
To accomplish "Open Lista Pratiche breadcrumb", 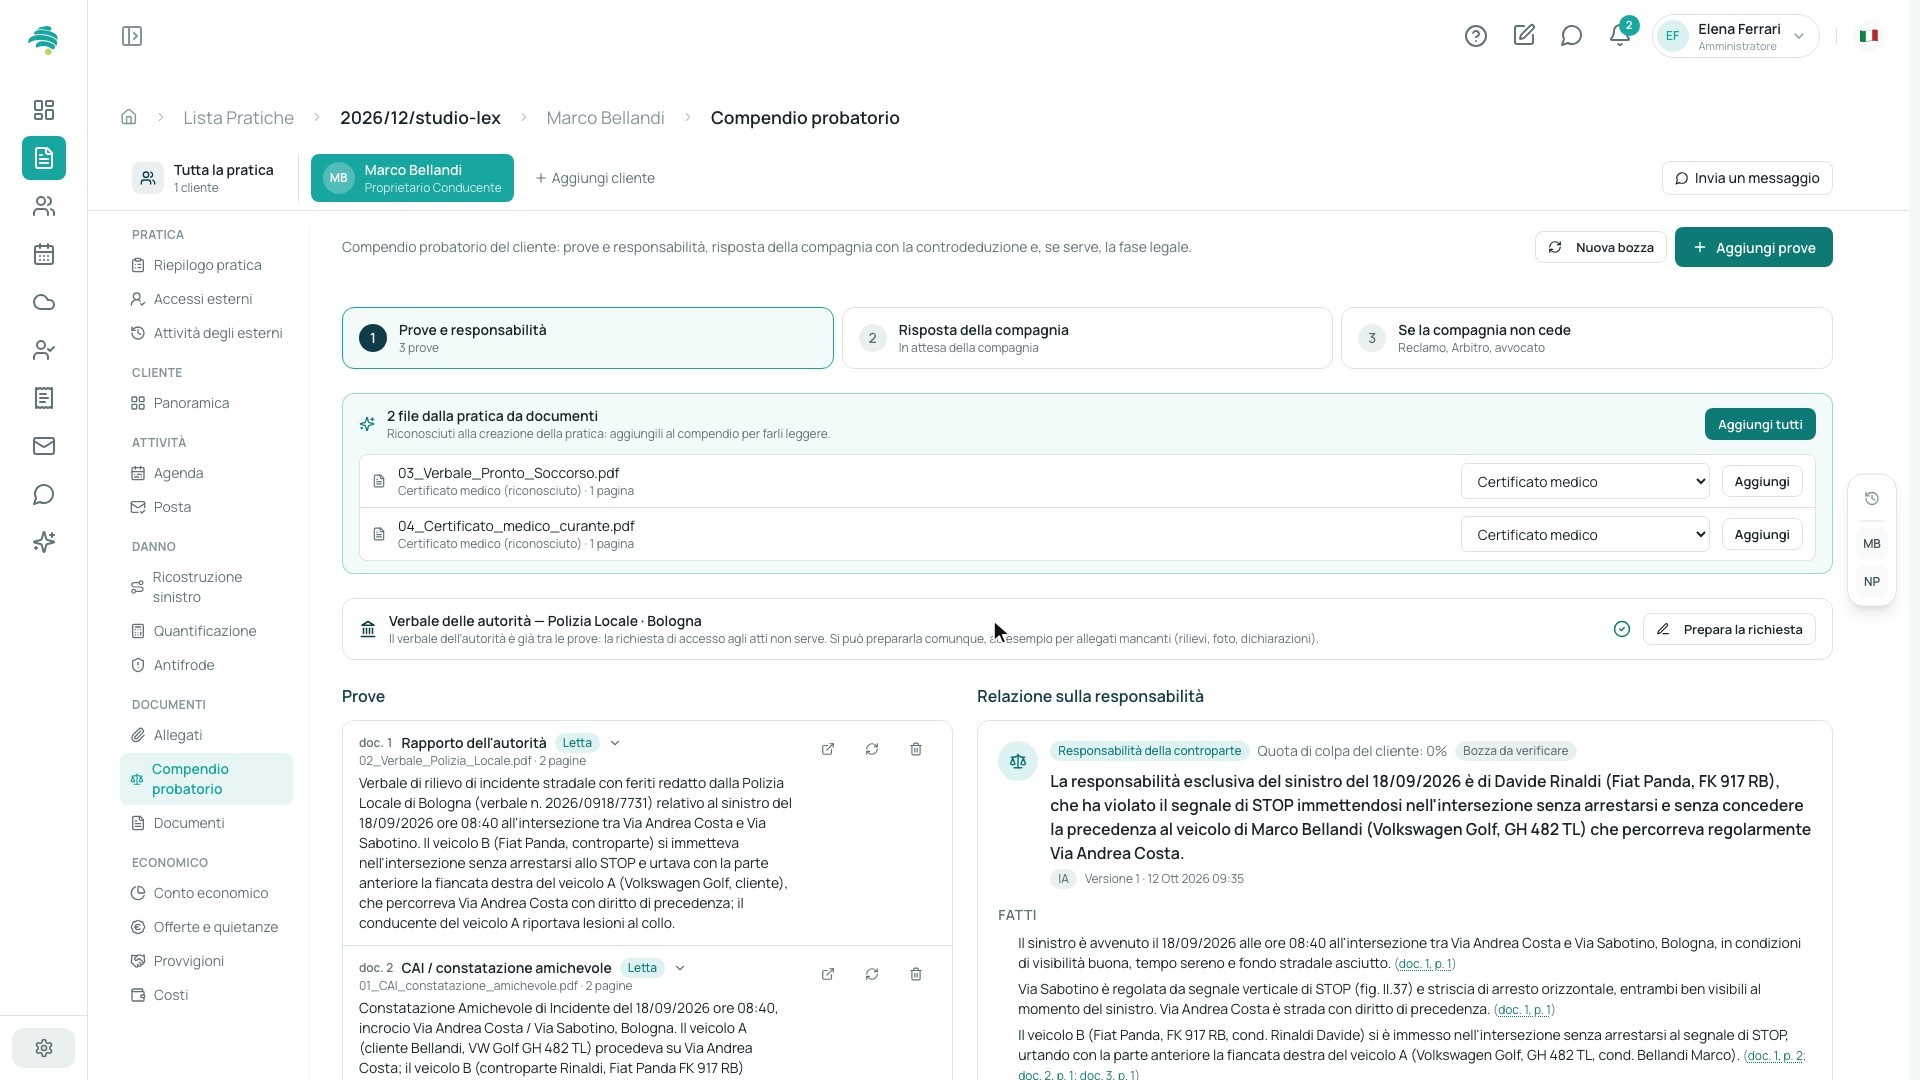I will pyautogui.click(x=238, y=118).
